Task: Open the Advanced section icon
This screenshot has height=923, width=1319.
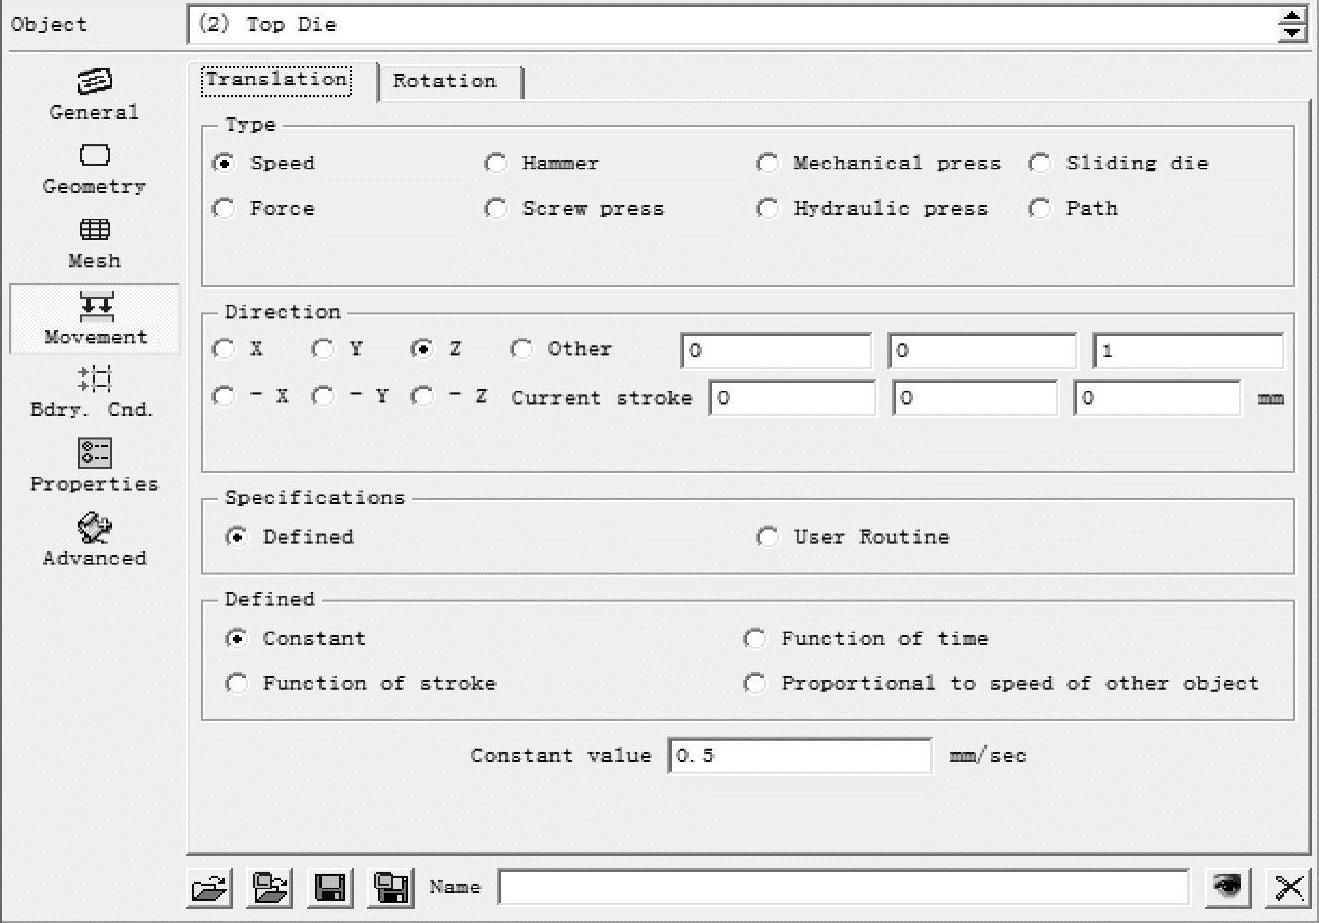Action: pyautogui.click(x=94, y=529)
